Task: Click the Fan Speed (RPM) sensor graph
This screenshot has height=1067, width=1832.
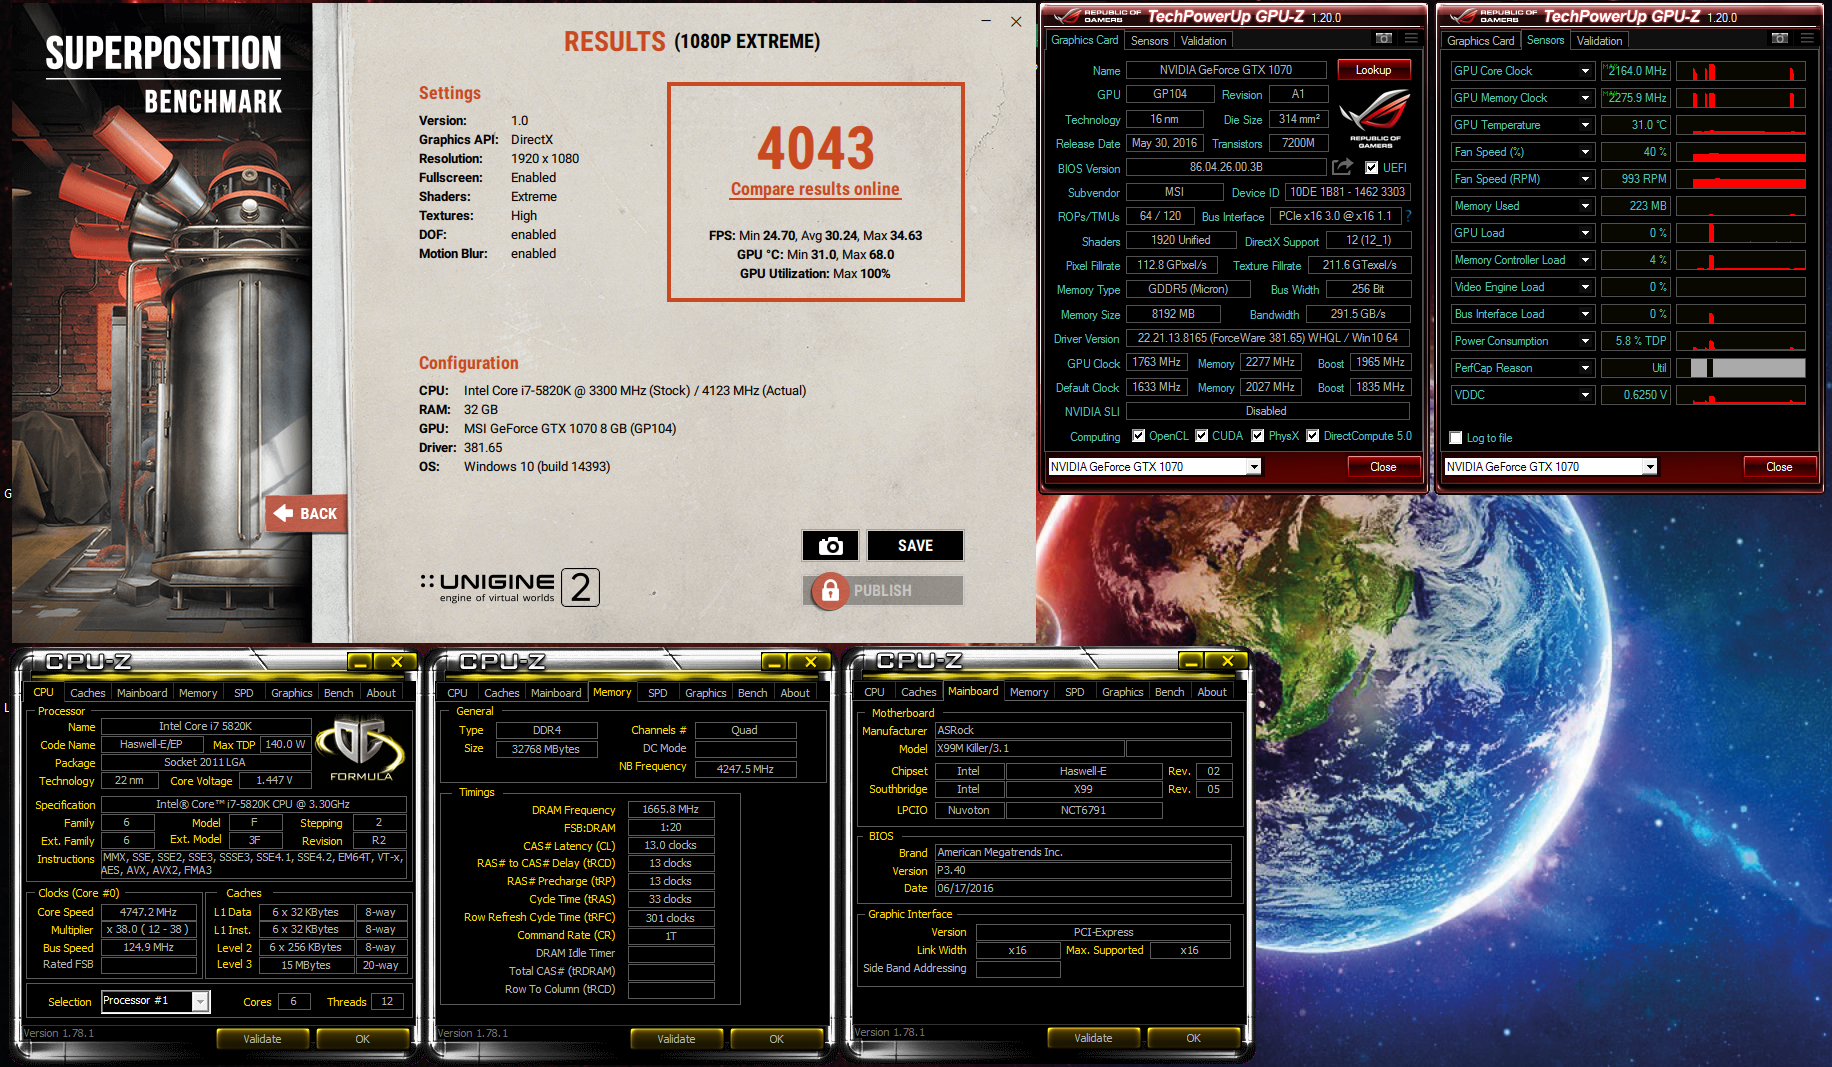Action: 1741,179
